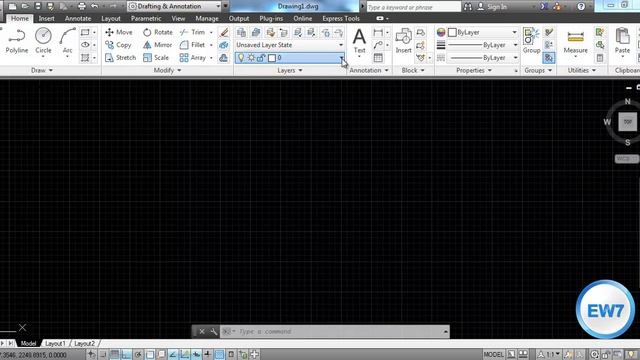Screen dimensions: 640x360
Task: Activate the Move command
Action: 119,32
